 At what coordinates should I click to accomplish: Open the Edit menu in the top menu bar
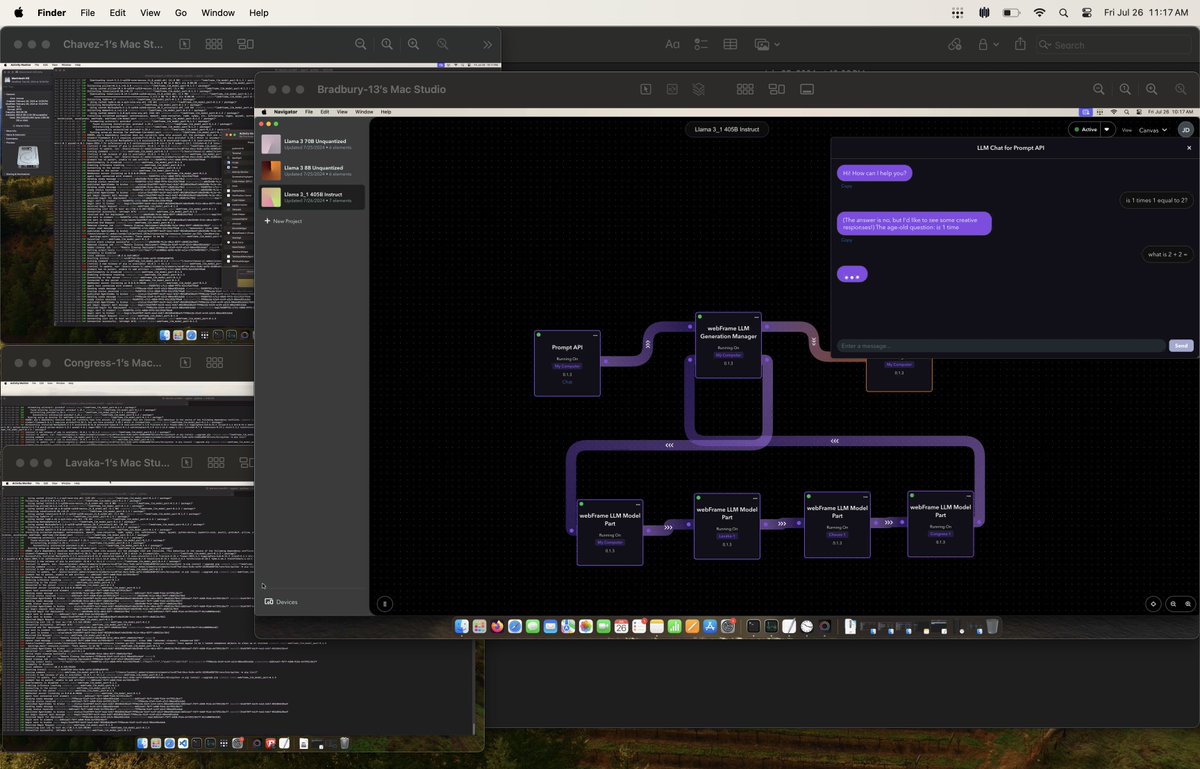click(x=118, y=13)
